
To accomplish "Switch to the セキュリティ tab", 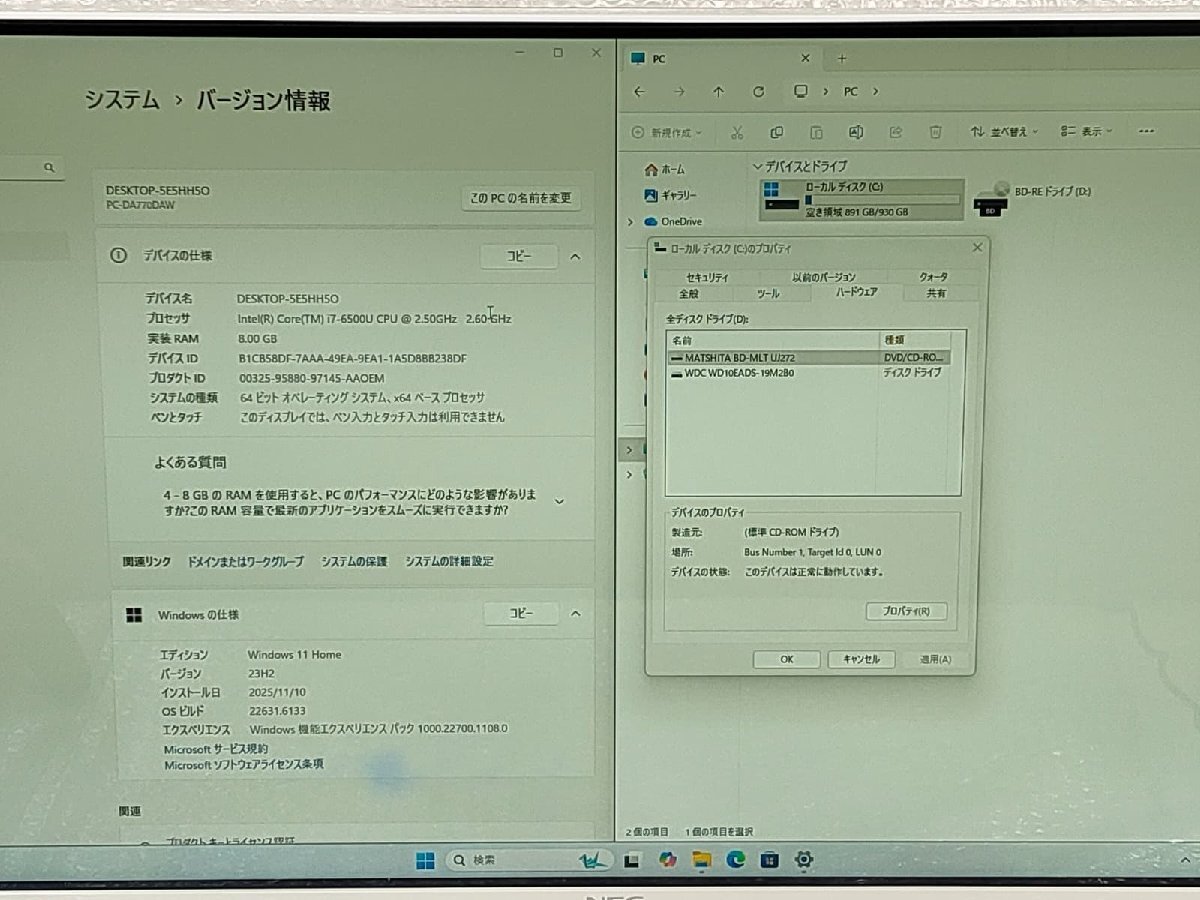I will 708,276.
